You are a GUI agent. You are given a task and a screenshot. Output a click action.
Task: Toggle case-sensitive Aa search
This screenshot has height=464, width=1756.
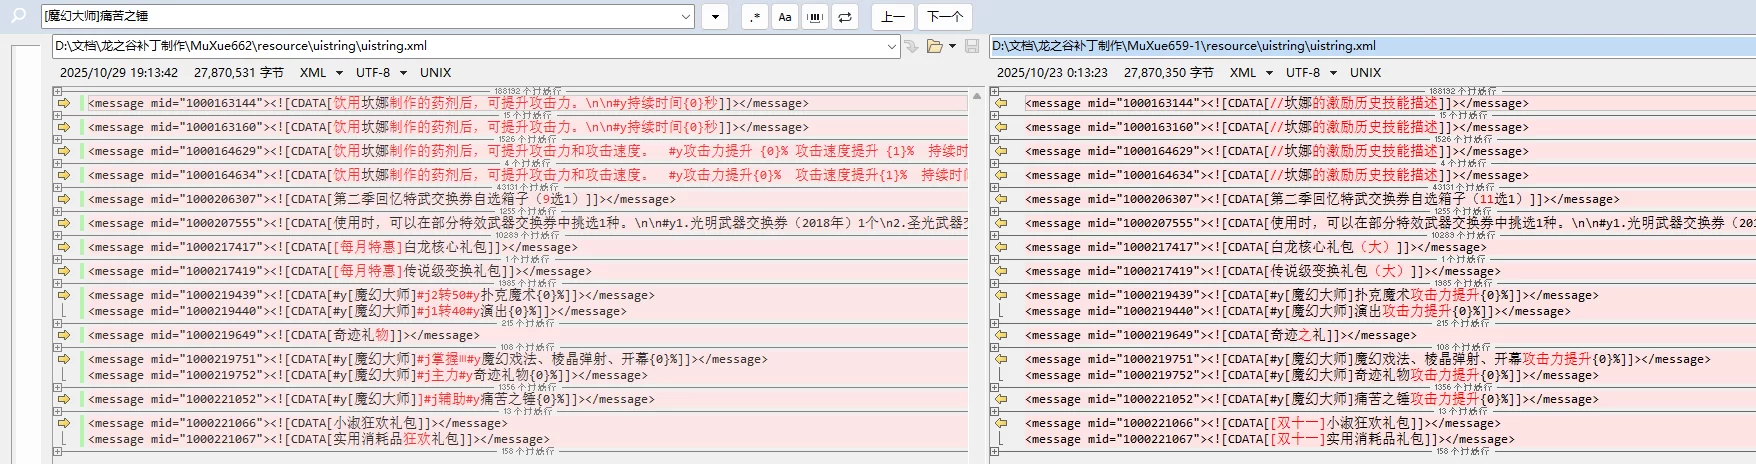click(x=785, y=16)
